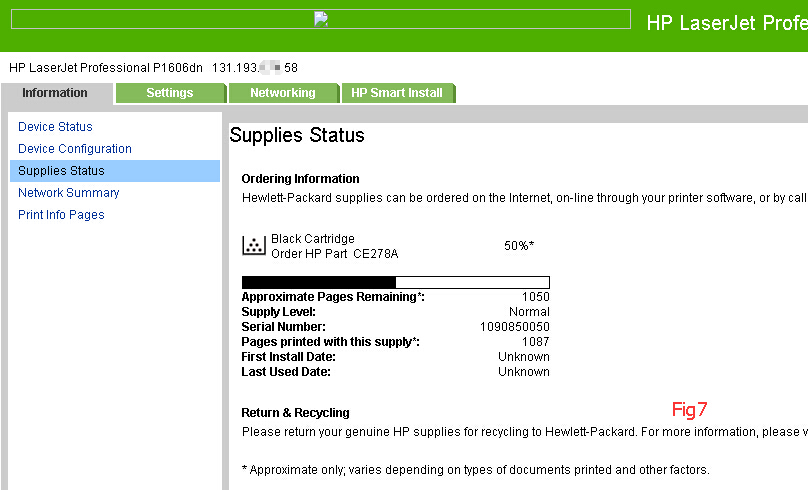
Task: Open Print Info Pages link
Action: pos(61,215)
